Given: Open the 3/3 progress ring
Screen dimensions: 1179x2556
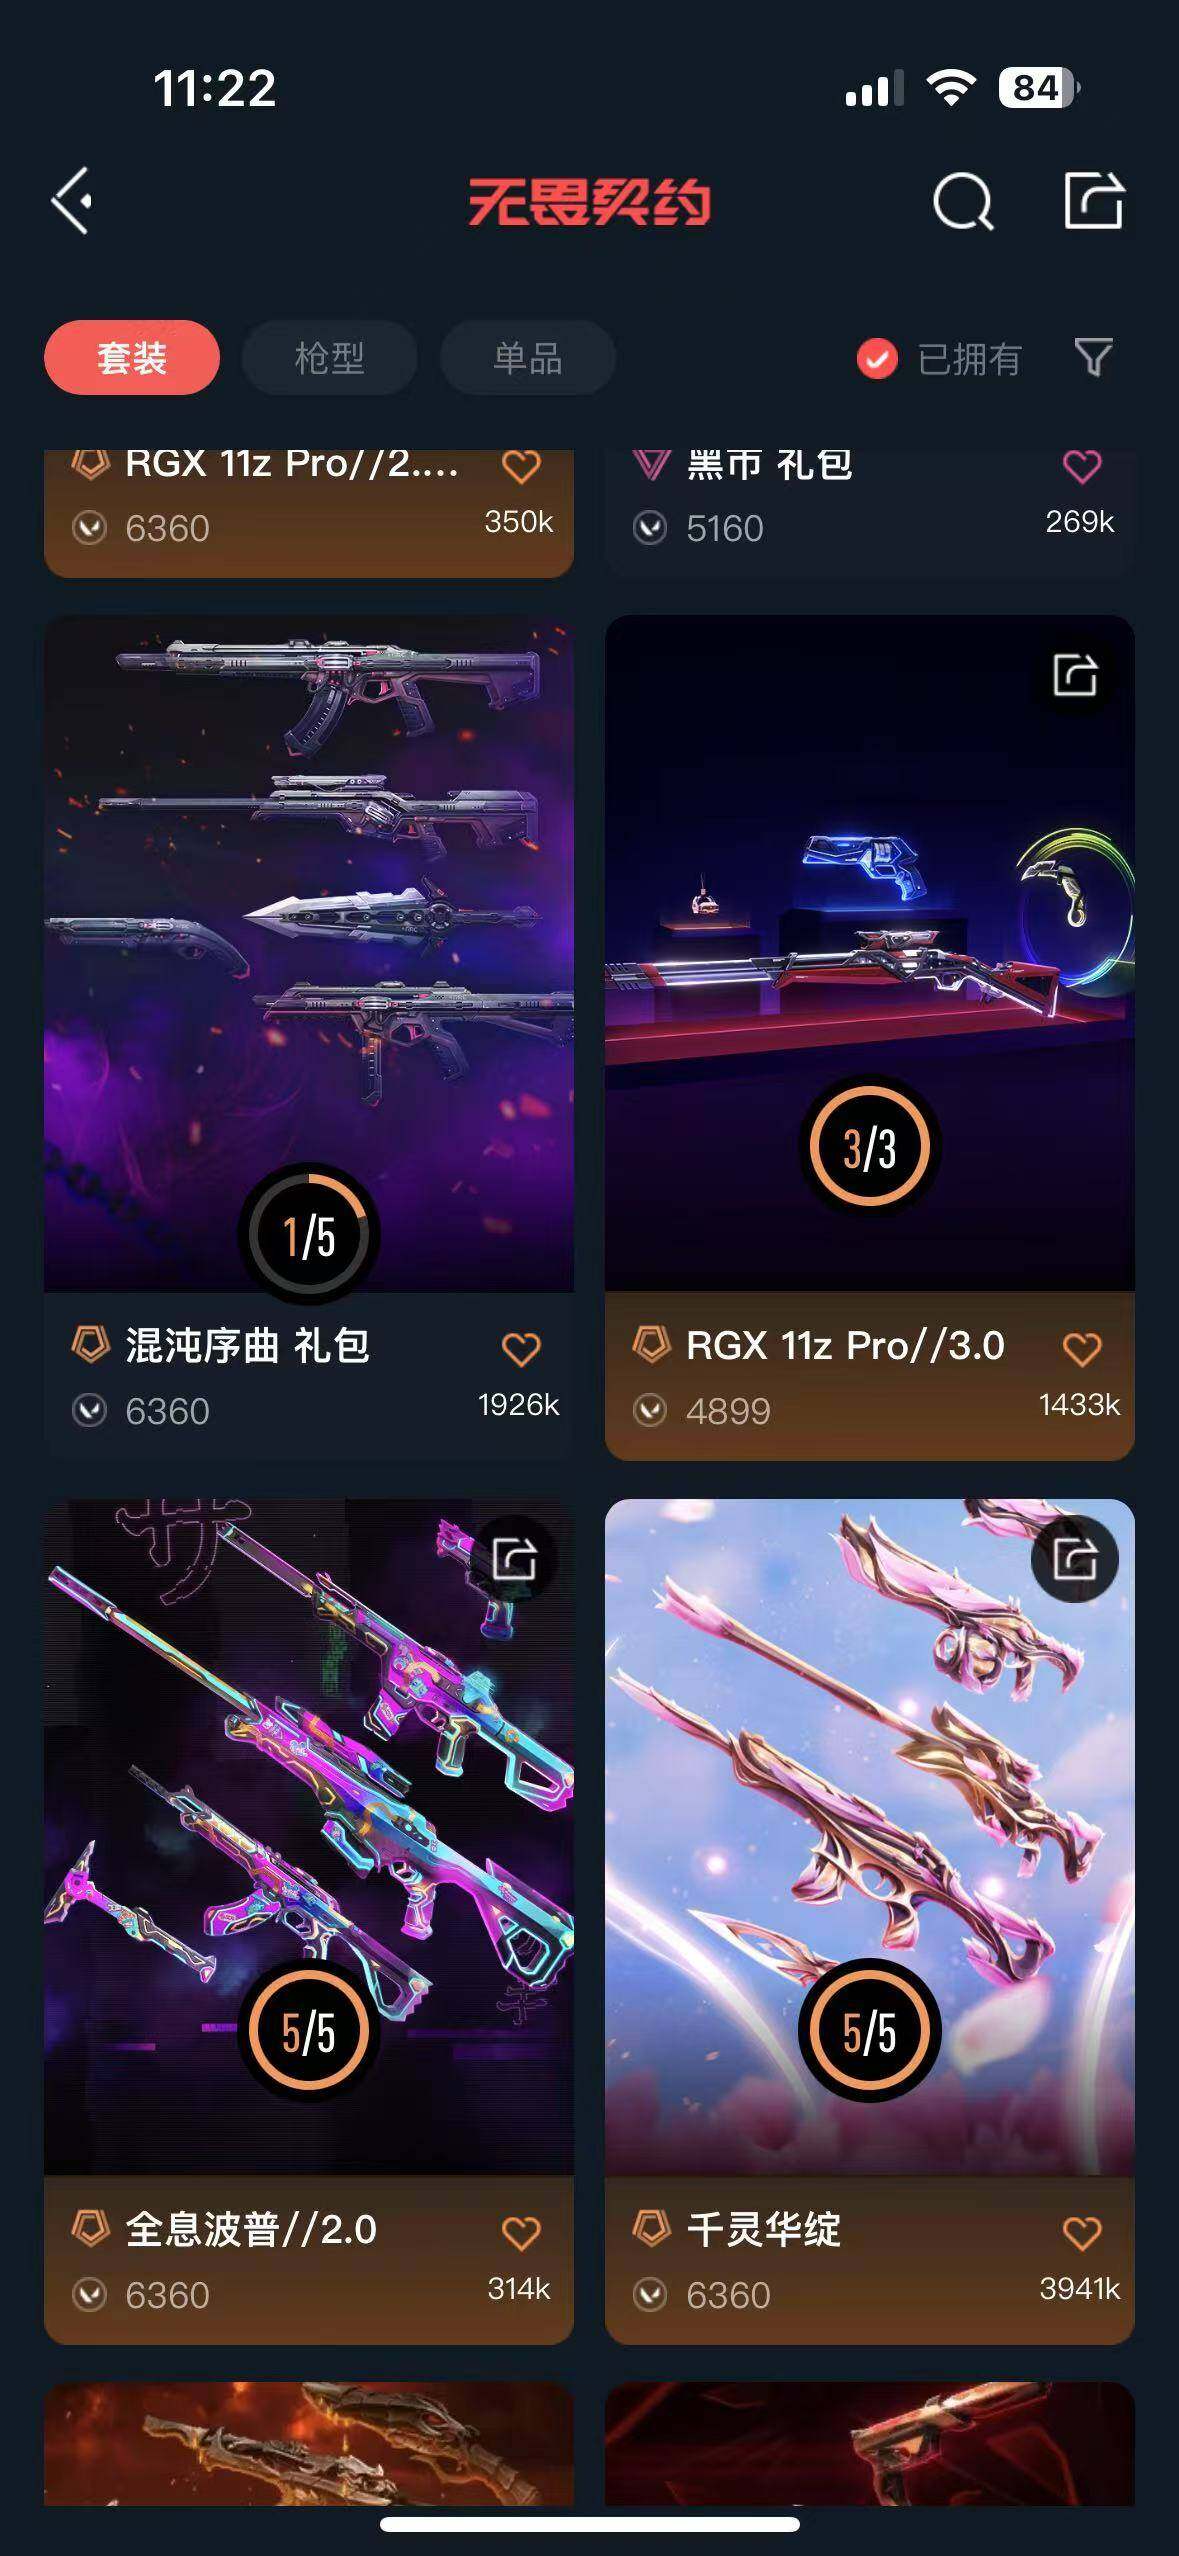Looking at the screenshot, I should (869, 1147).
